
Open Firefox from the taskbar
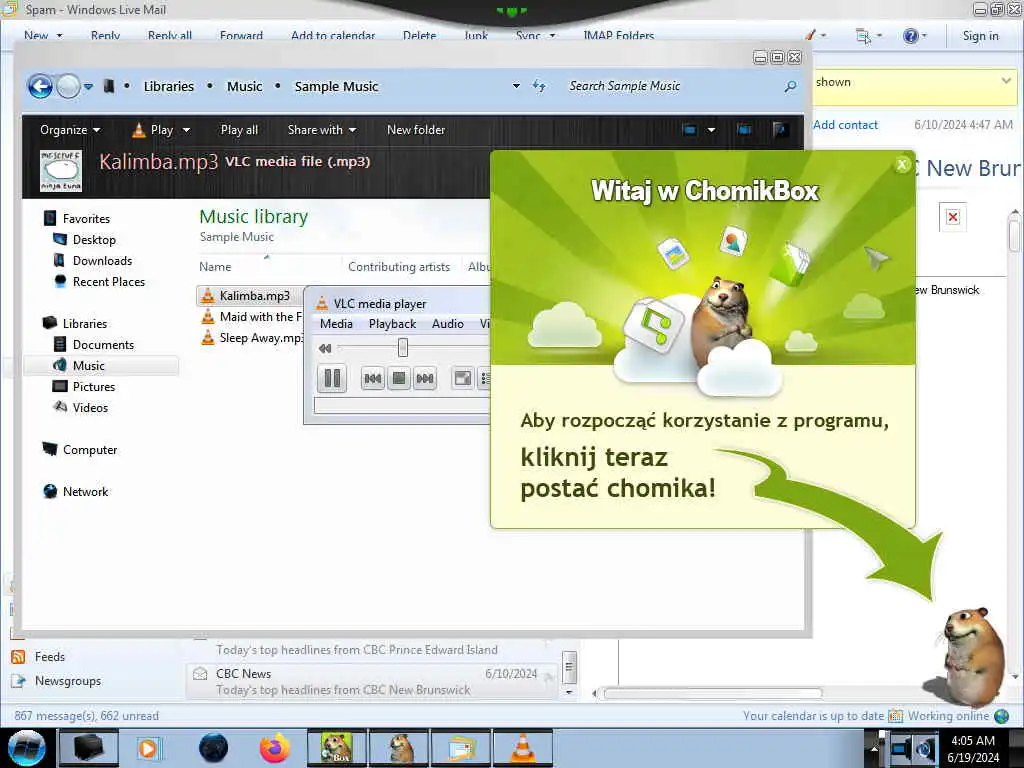point(274,748)
